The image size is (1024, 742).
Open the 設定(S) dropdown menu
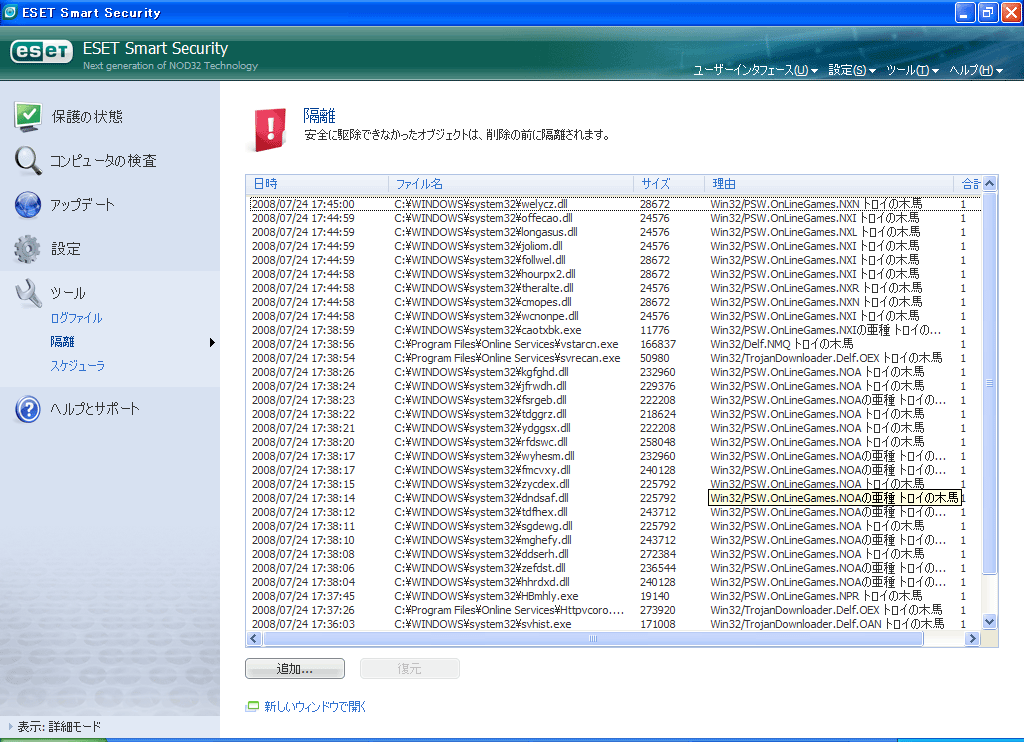click(852, 70)
